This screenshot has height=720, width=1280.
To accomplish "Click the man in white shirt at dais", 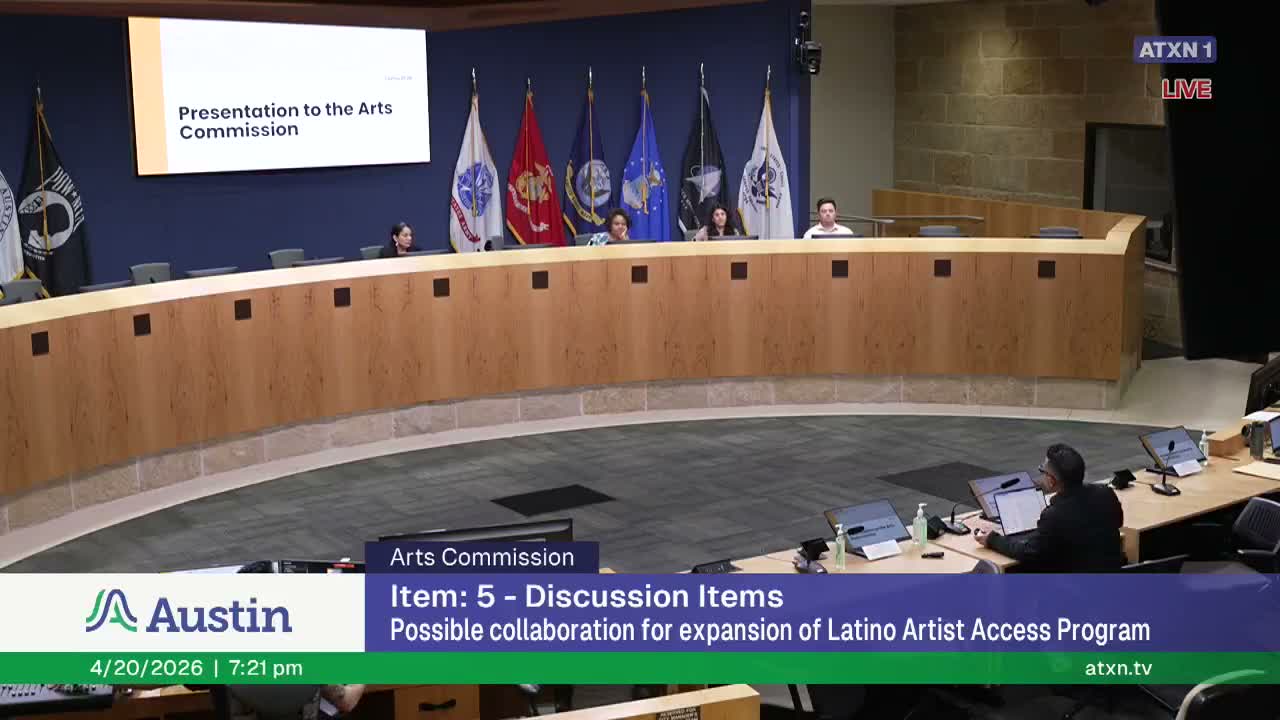I will (827, 218).
